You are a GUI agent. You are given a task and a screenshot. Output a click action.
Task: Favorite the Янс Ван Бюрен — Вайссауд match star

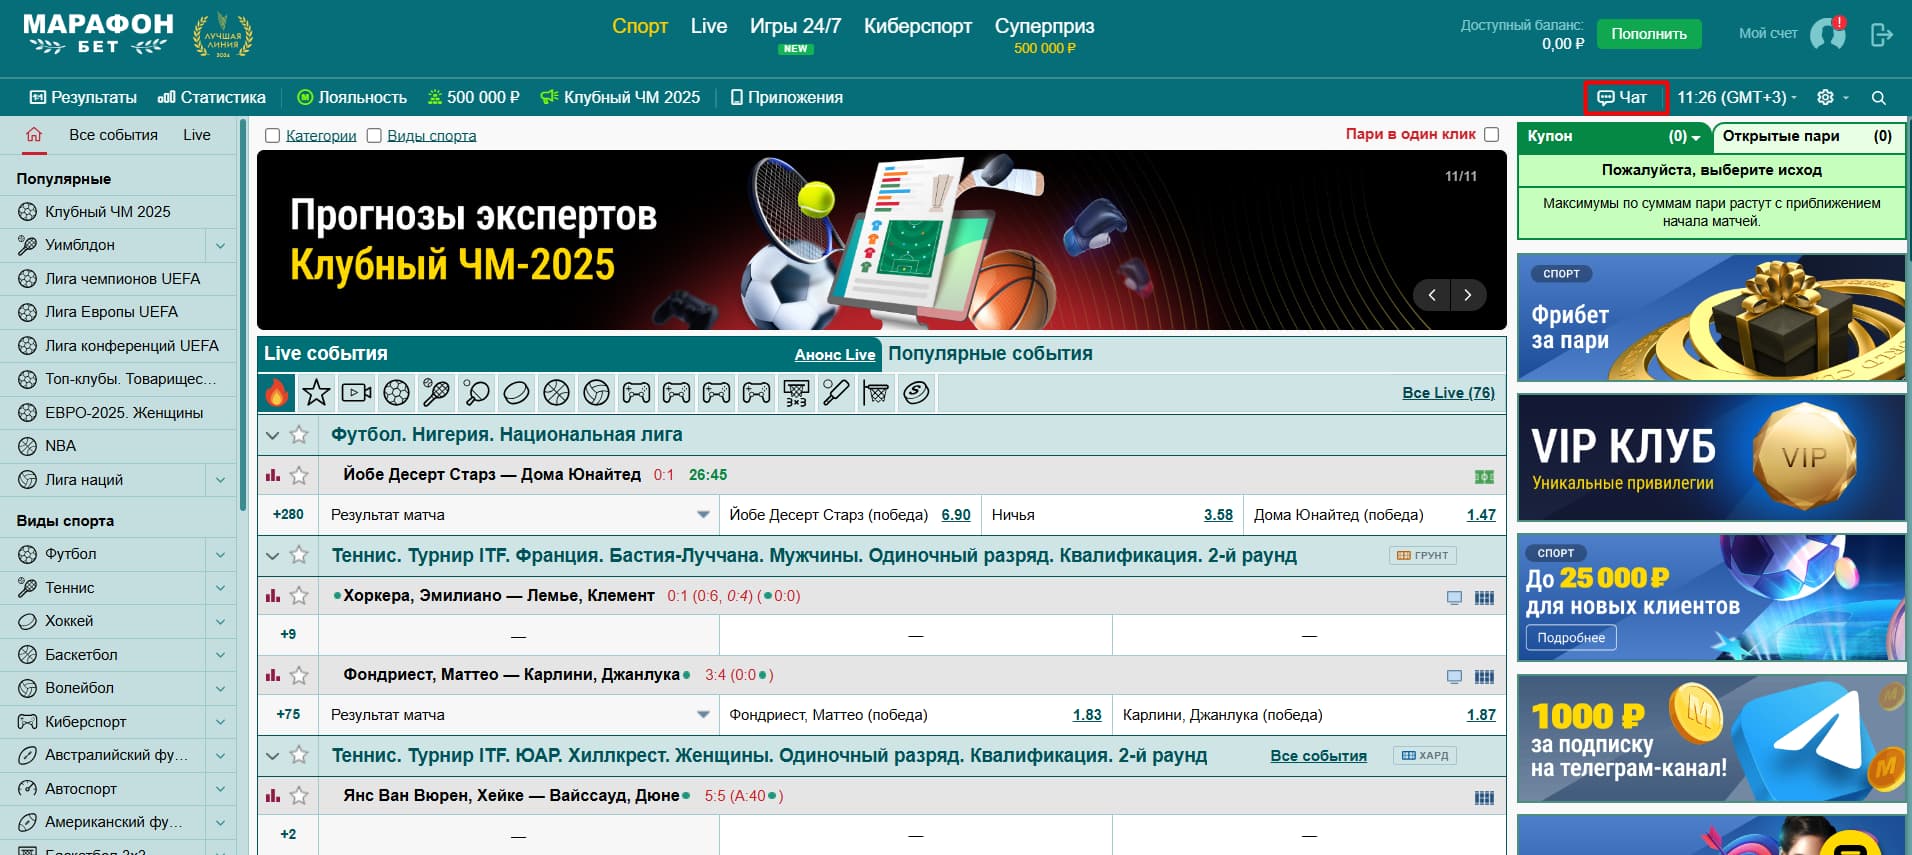tap(299, 796)
